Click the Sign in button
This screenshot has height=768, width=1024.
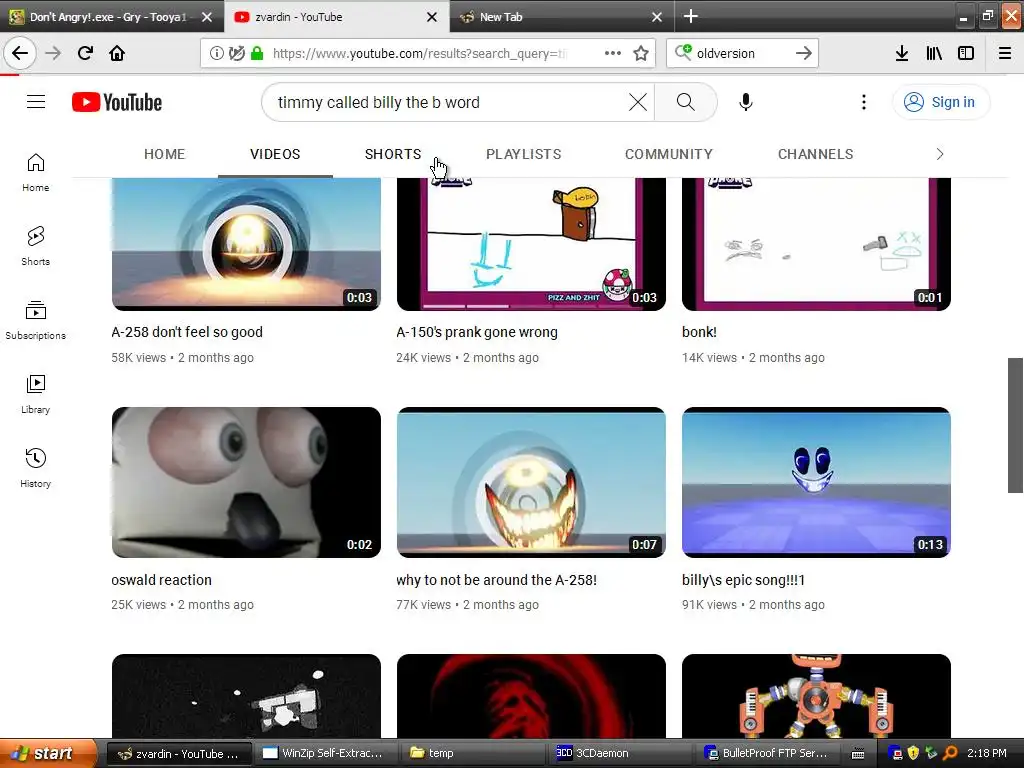tap(941, 102)
